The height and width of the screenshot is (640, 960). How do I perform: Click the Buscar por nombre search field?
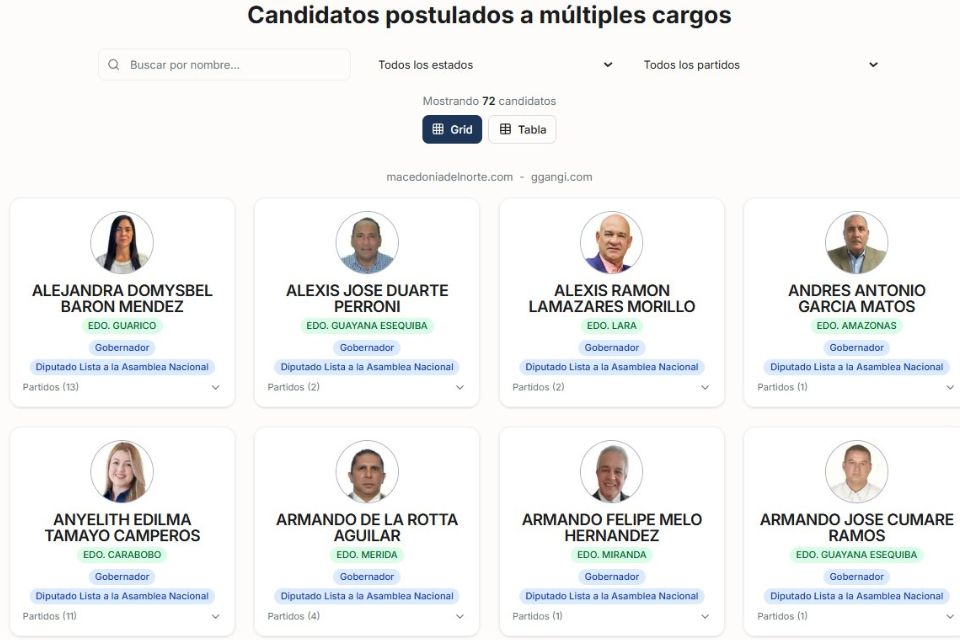tap(224, 64)
